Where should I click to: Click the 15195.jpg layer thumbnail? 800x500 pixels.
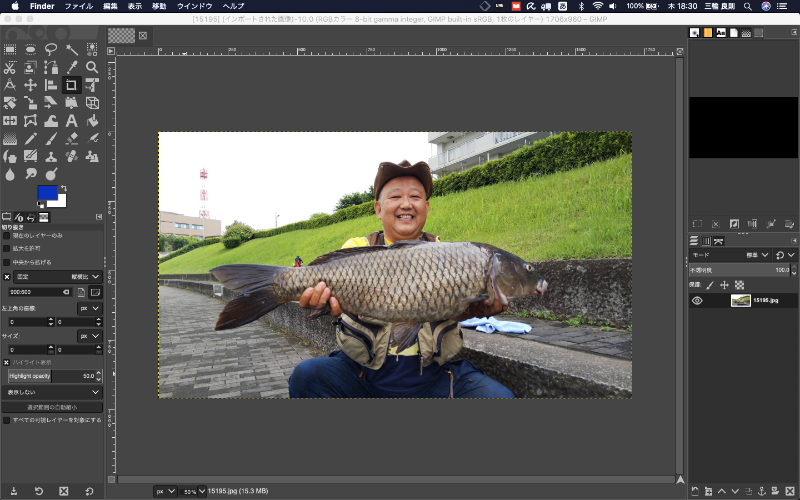pyautogui.click(x=740, y=300)
